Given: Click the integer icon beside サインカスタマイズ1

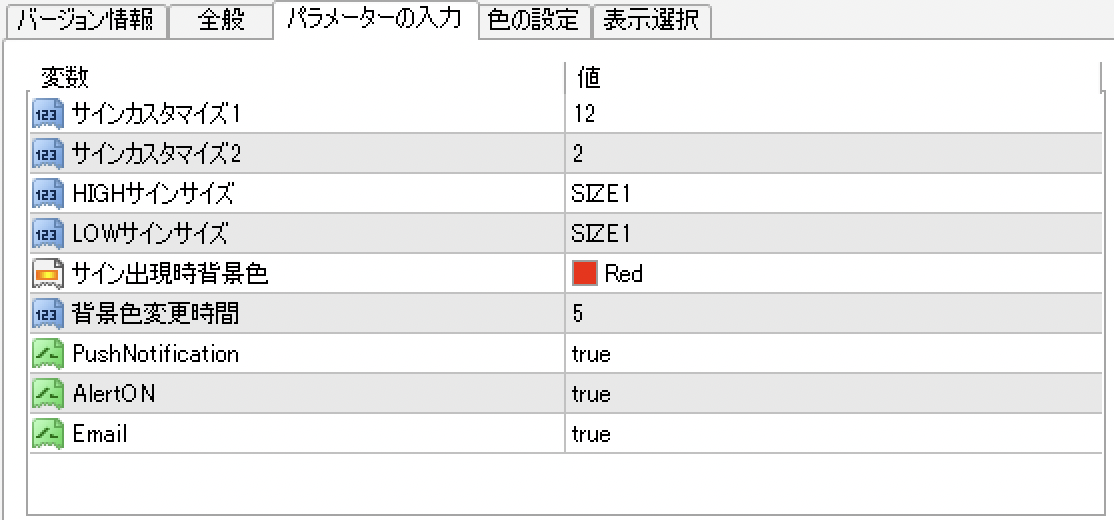Looking at the screenshot, I should (x=47, y=114).
